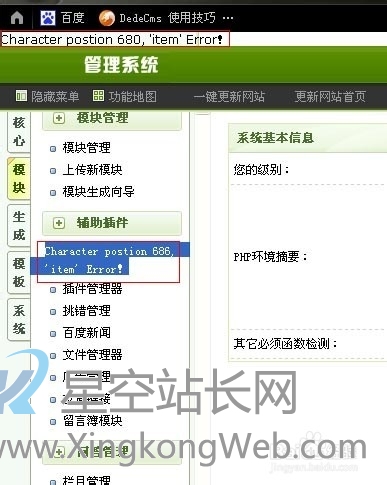Open 留言簿模块
Viewport: 387px width, 485px height.
[x=92, y=421]
